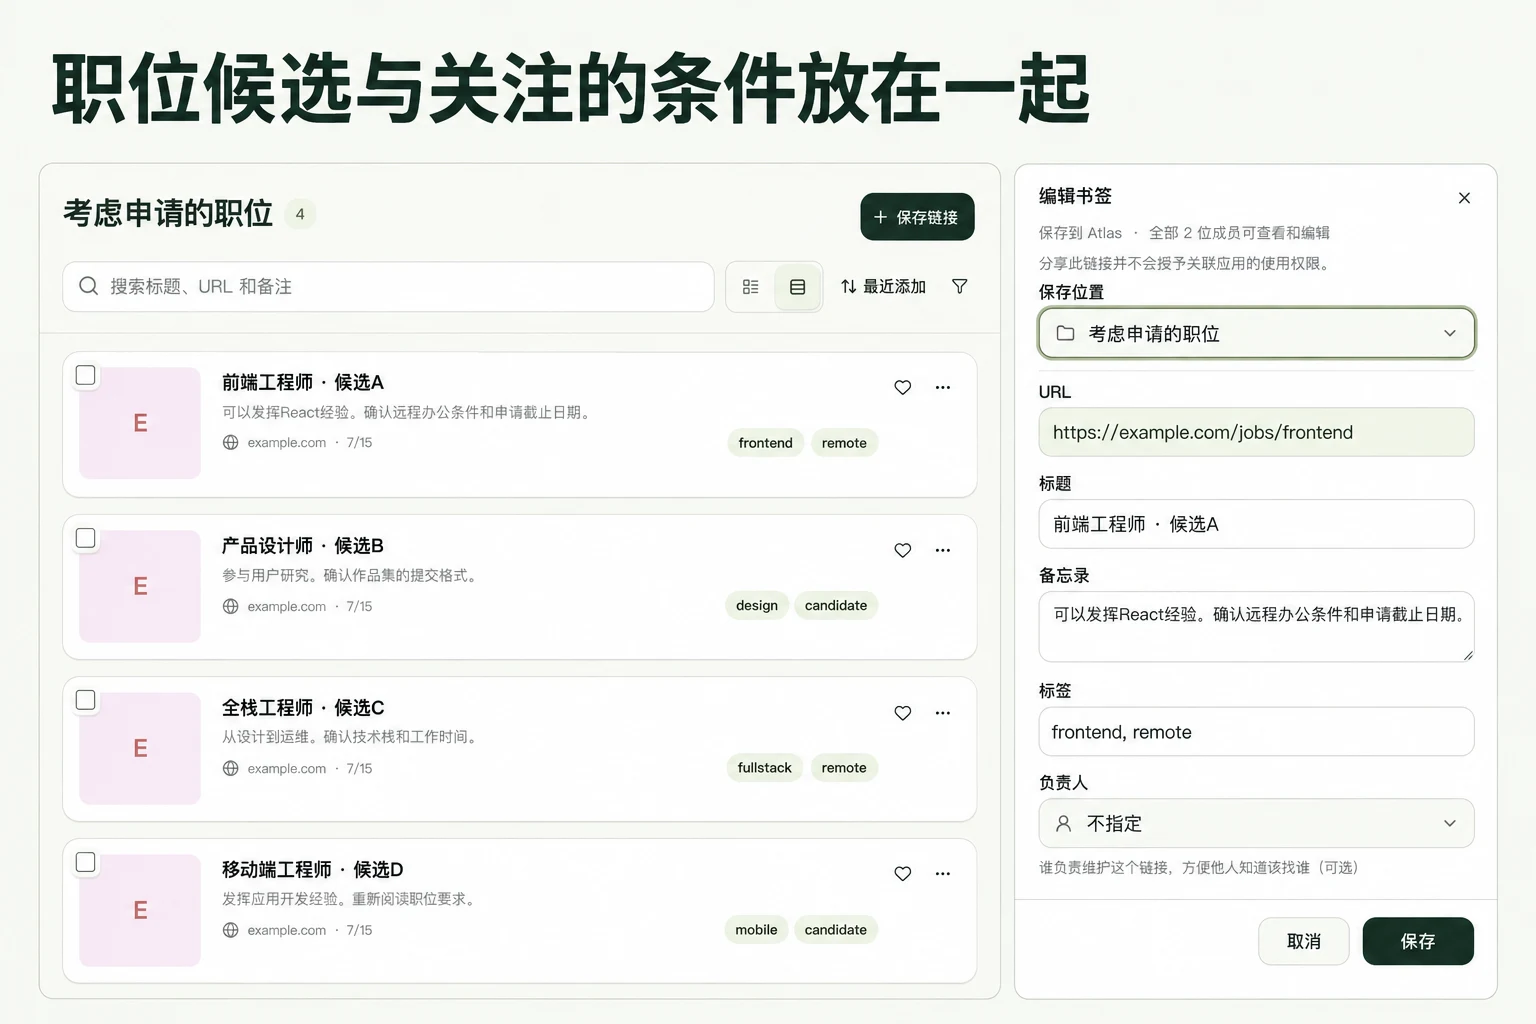1536x1024 pixels.
Task: Select the mobile tag chip
Action: coord(756,930)
